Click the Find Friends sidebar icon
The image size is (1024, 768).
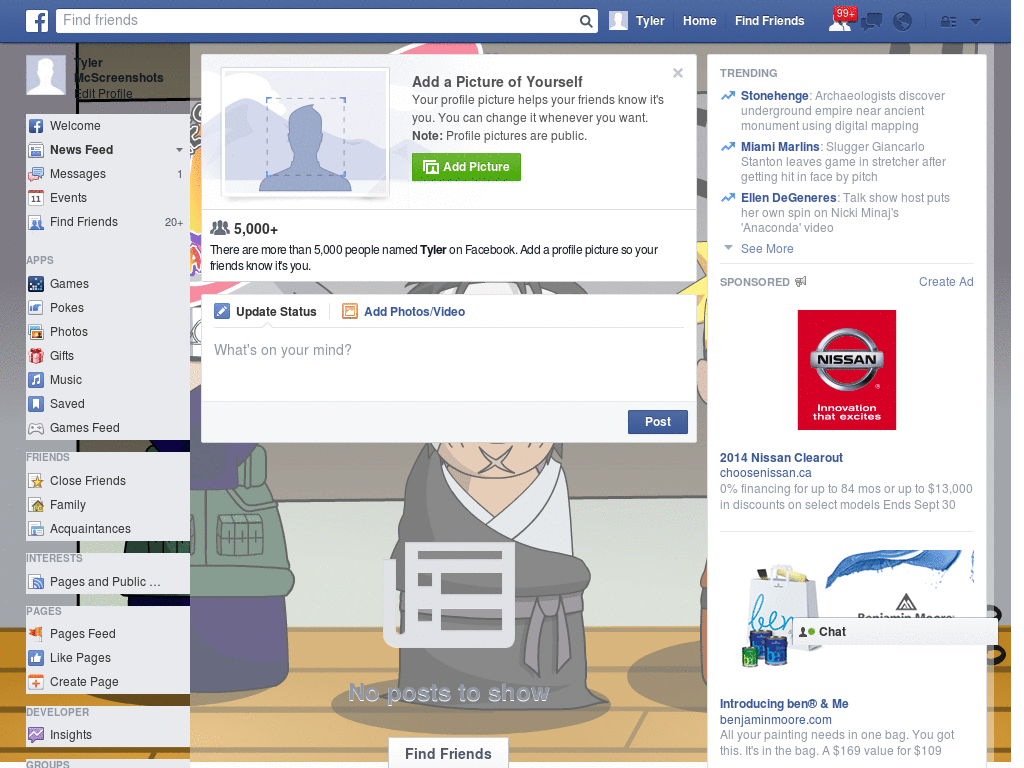coord(36,223)
